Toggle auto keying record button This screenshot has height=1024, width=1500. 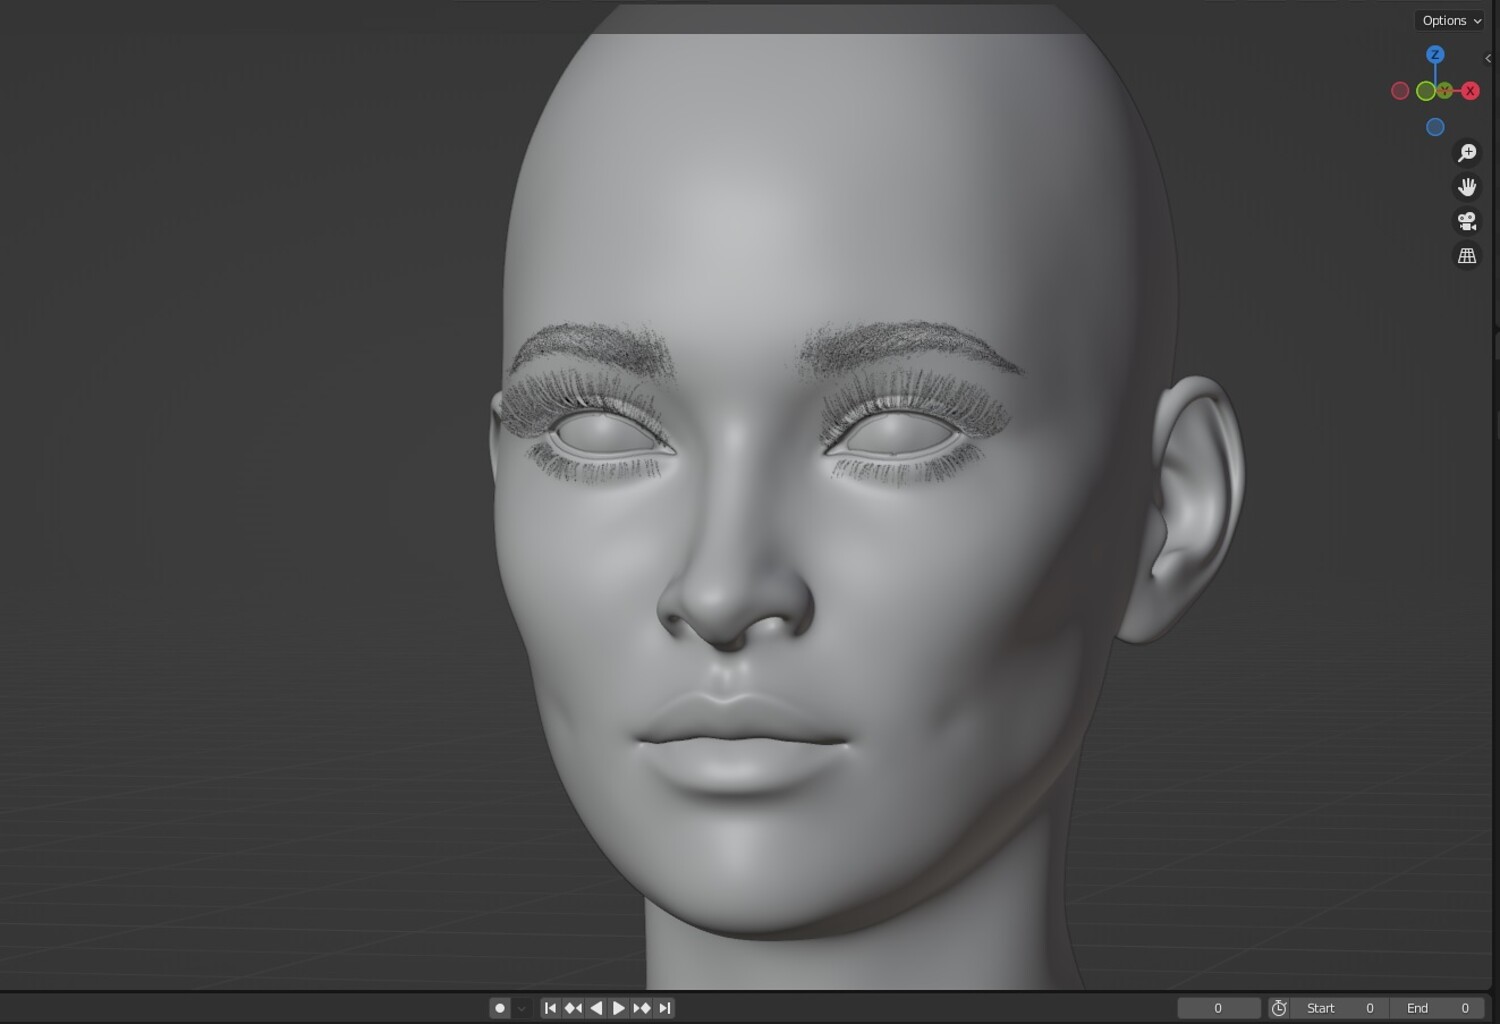[500, 1008]
